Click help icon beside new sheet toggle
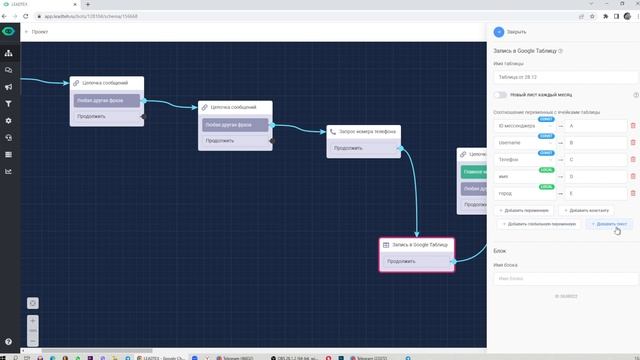 [636, 95]
